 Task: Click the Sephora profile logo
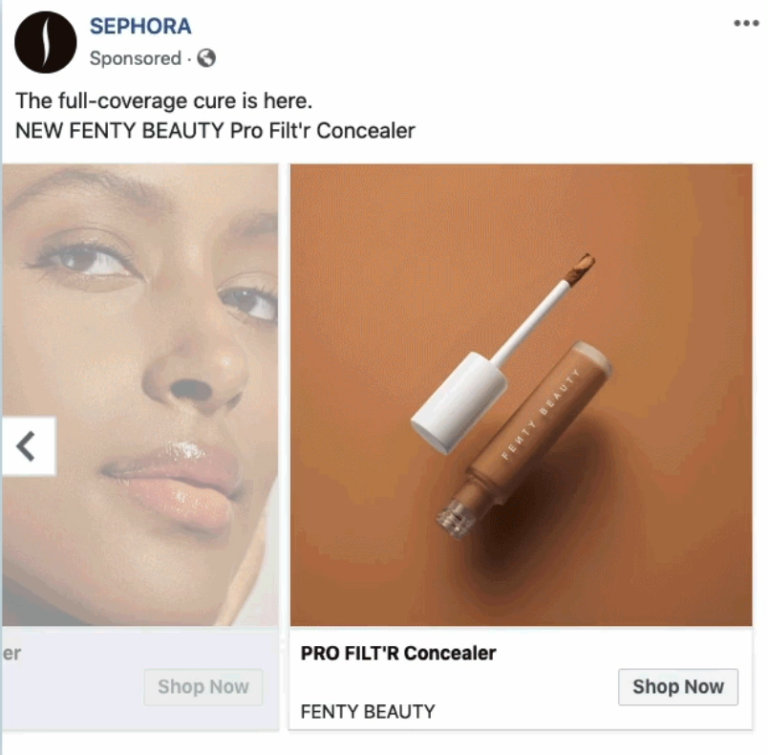pos(46,42)
